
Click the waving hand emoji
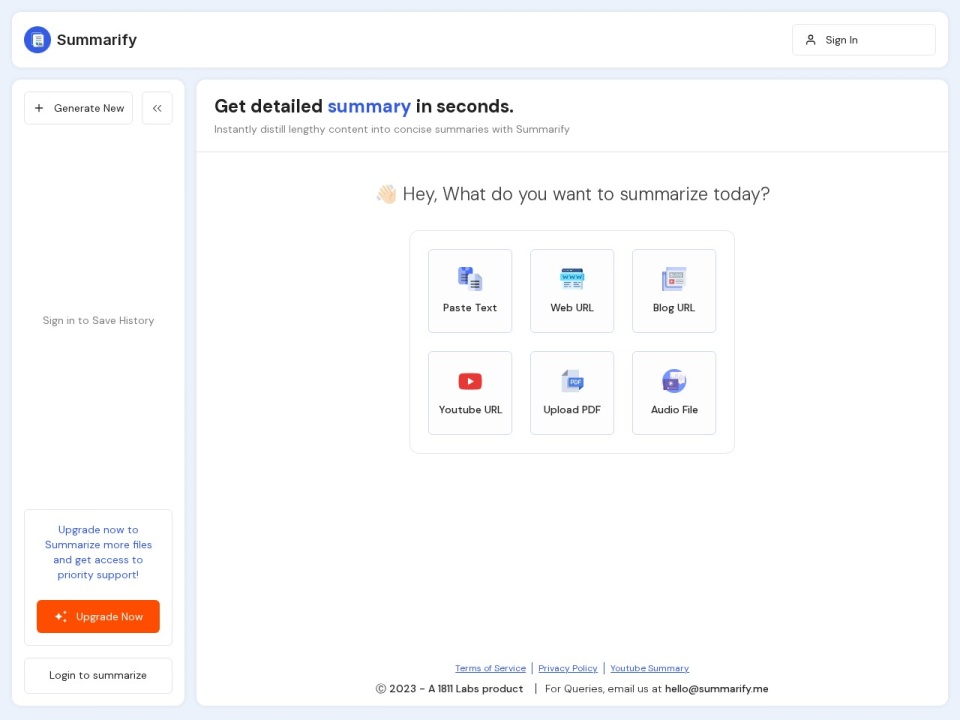click(x=386, y=194)
